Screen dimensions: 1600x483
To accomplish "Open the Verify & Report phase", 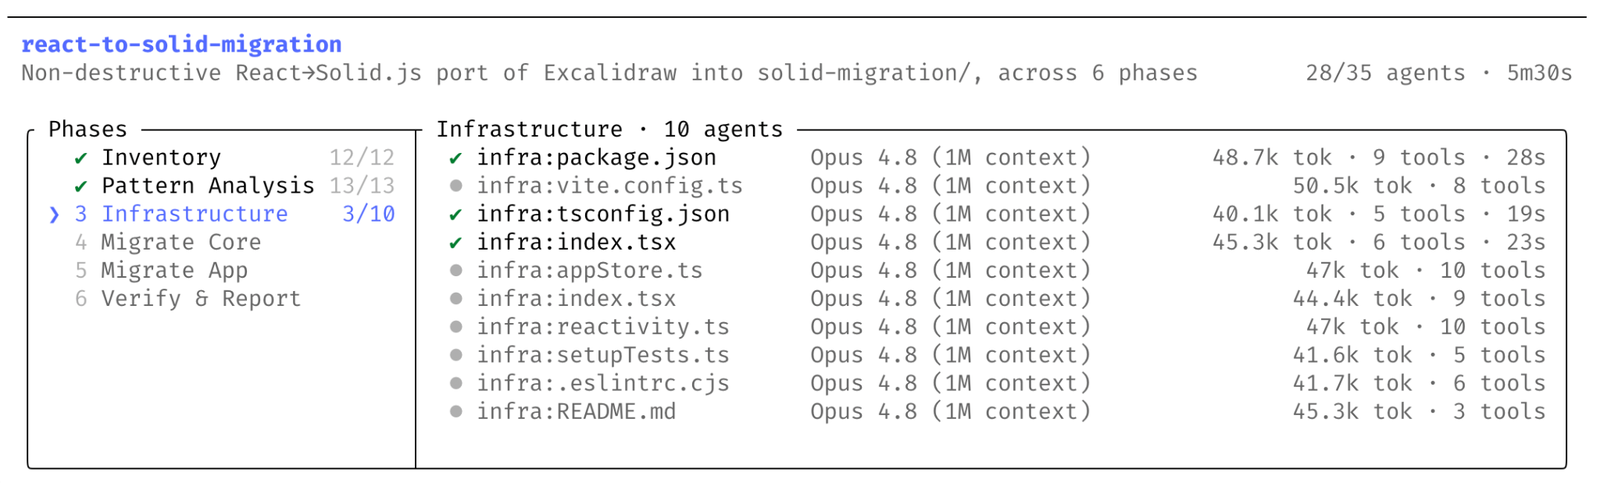I will [x=188, y=298].
